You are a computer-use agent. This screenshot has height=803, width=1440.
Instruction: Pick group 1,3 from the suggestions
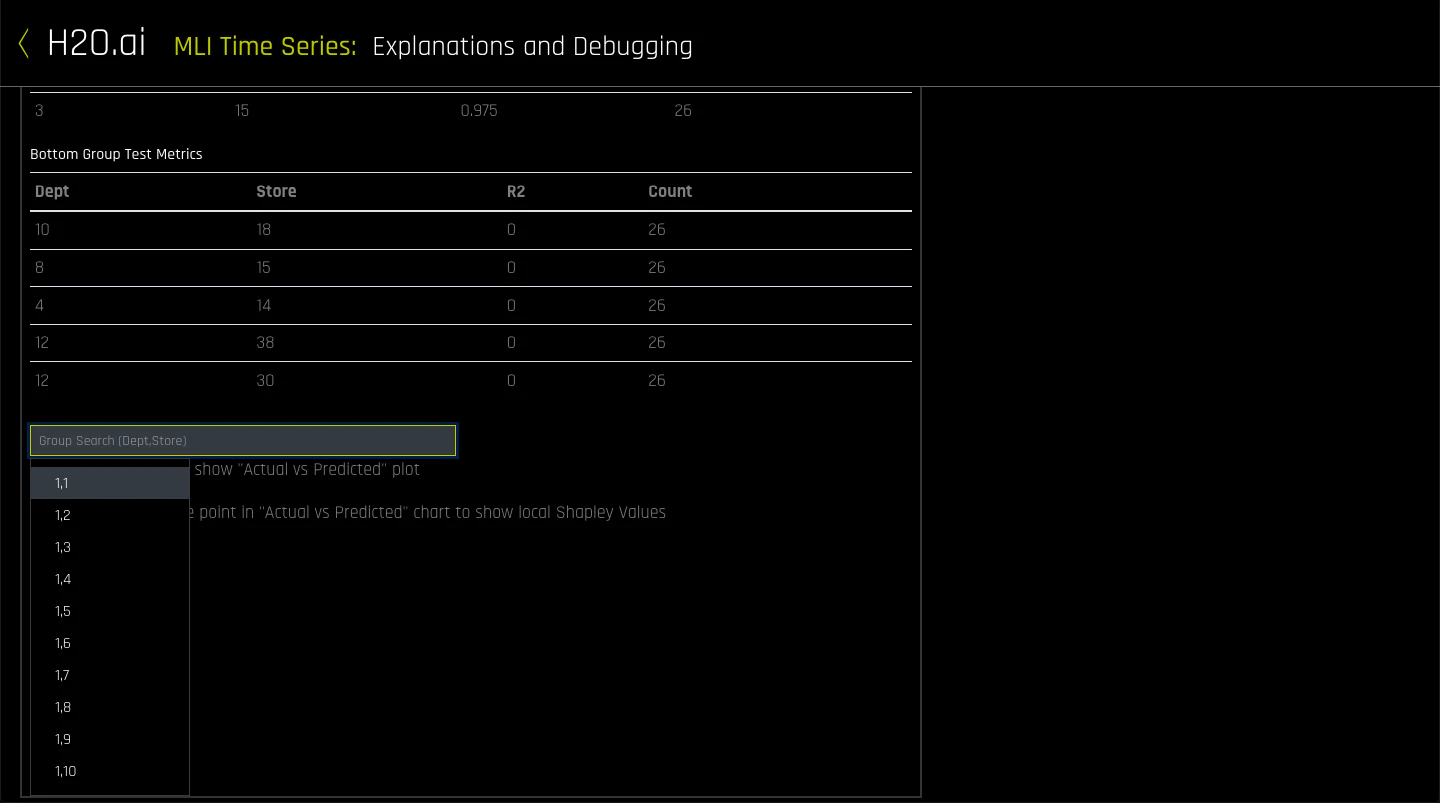(110, 547)
